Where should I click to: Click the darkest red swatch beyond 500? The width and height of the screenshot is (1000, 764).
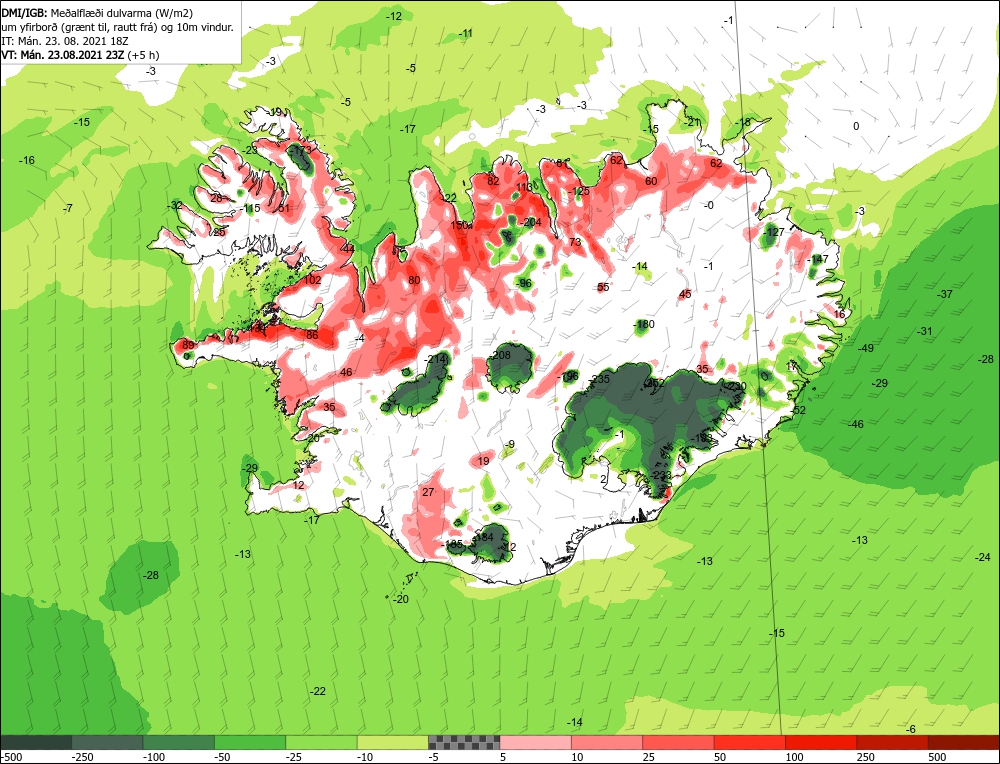coord(964,742)
